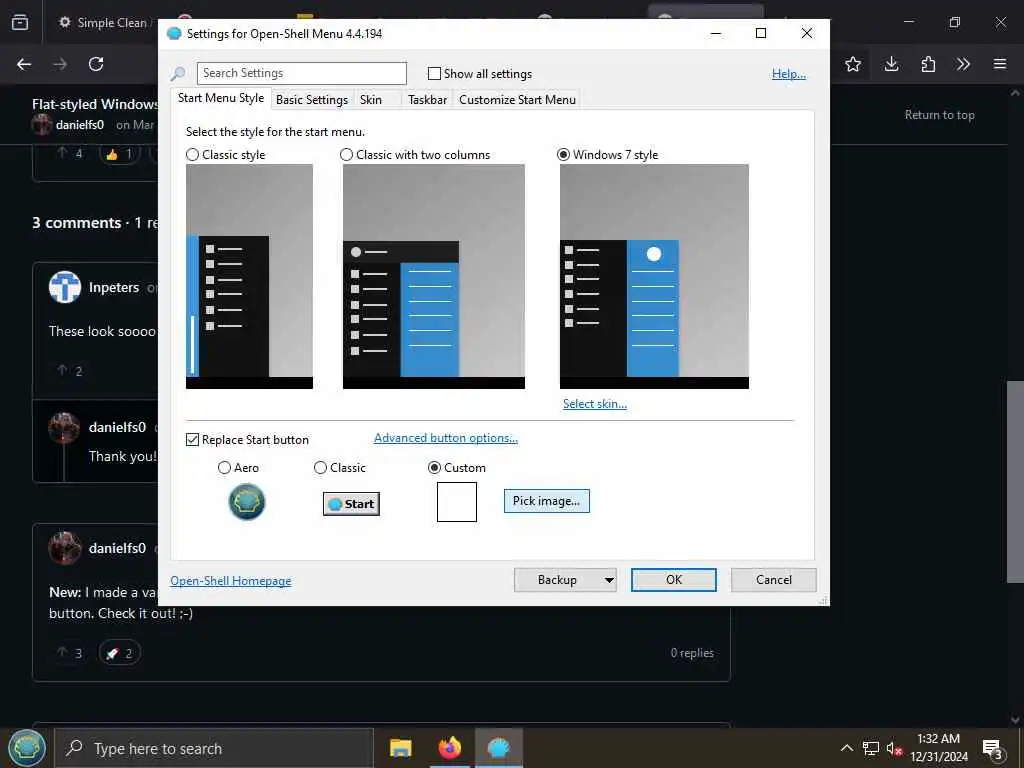The width and height of the screenshot is (1024, 768).
Task: Choose the Classic start button option
Action: (x=320, y=468)
